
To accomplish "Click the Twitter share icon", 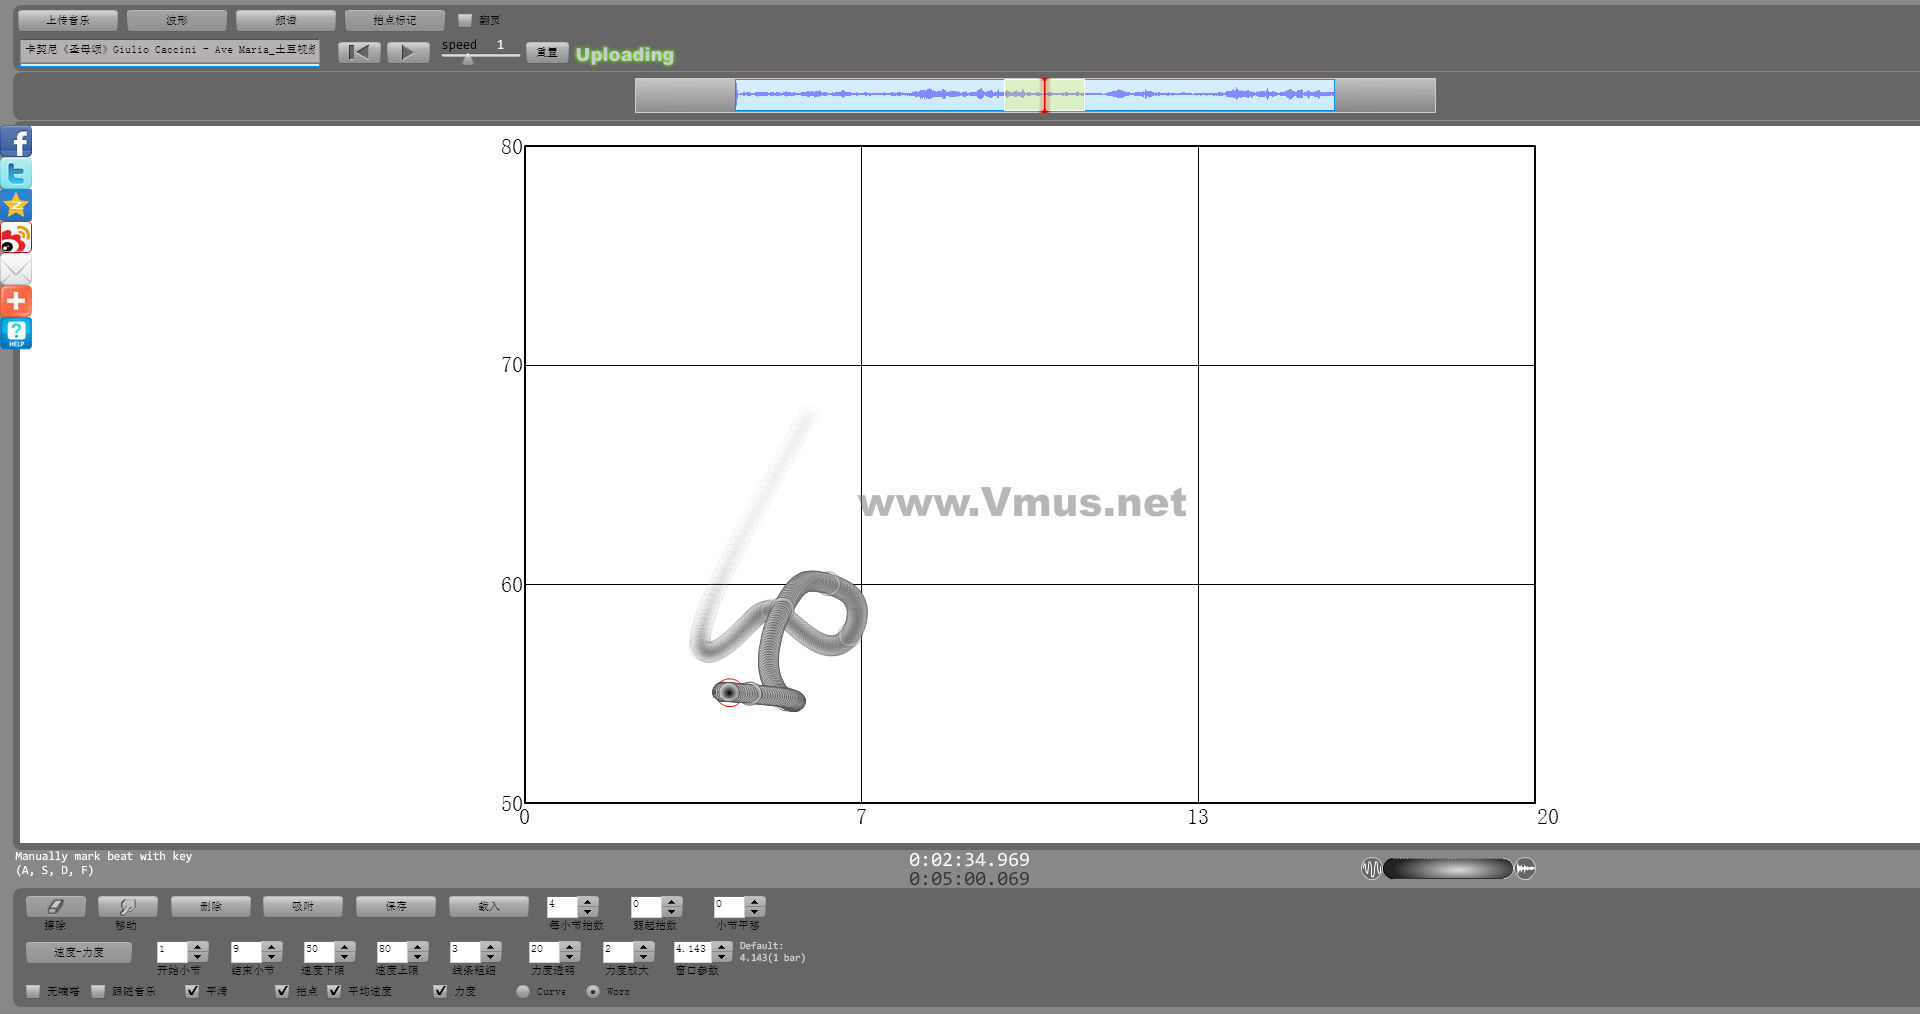I will click(x=16, y=174).
